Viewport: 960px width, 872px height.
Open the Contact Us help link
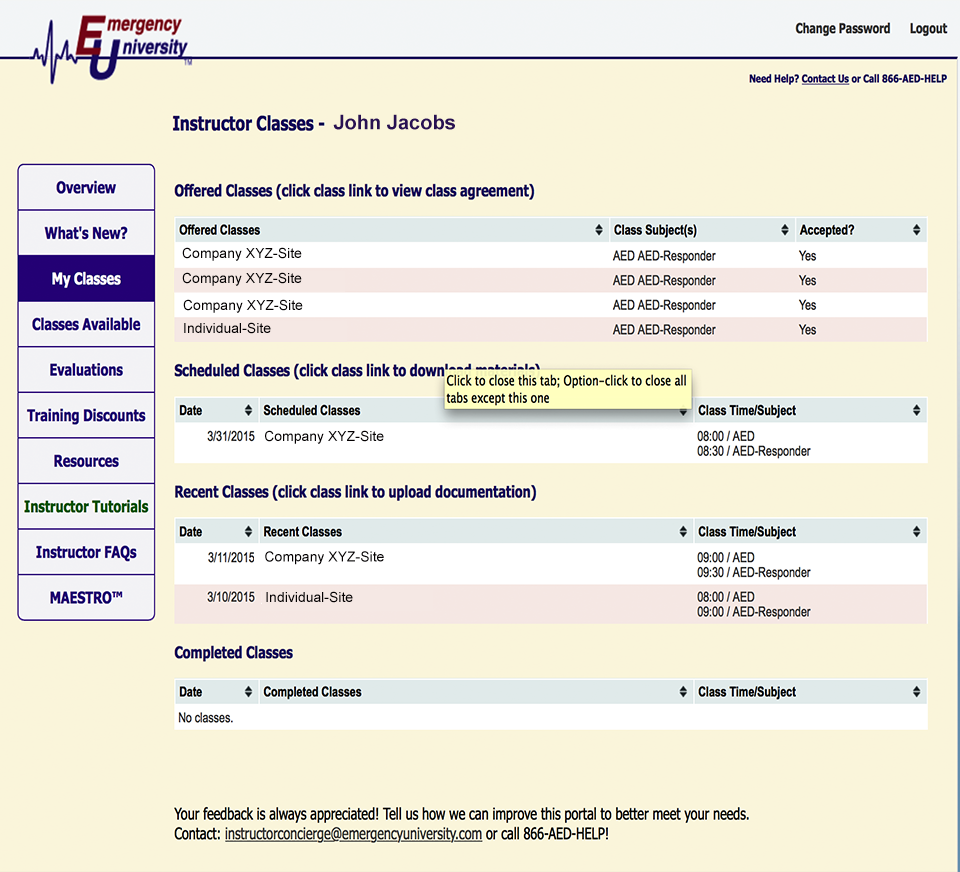click(x=825, y=78)
